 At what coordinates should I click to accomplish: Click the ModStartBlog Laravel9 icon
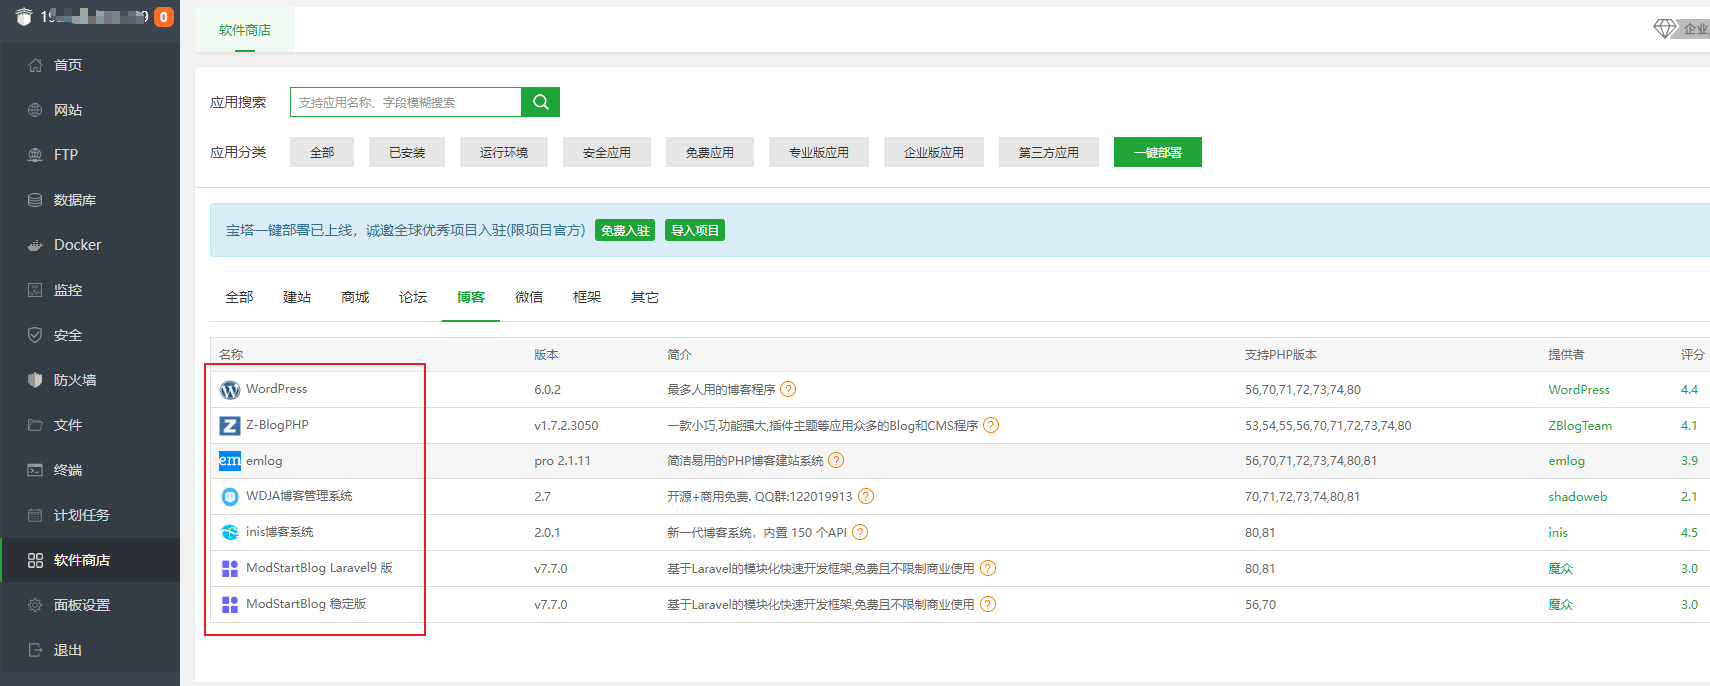(x=230, y=569)
